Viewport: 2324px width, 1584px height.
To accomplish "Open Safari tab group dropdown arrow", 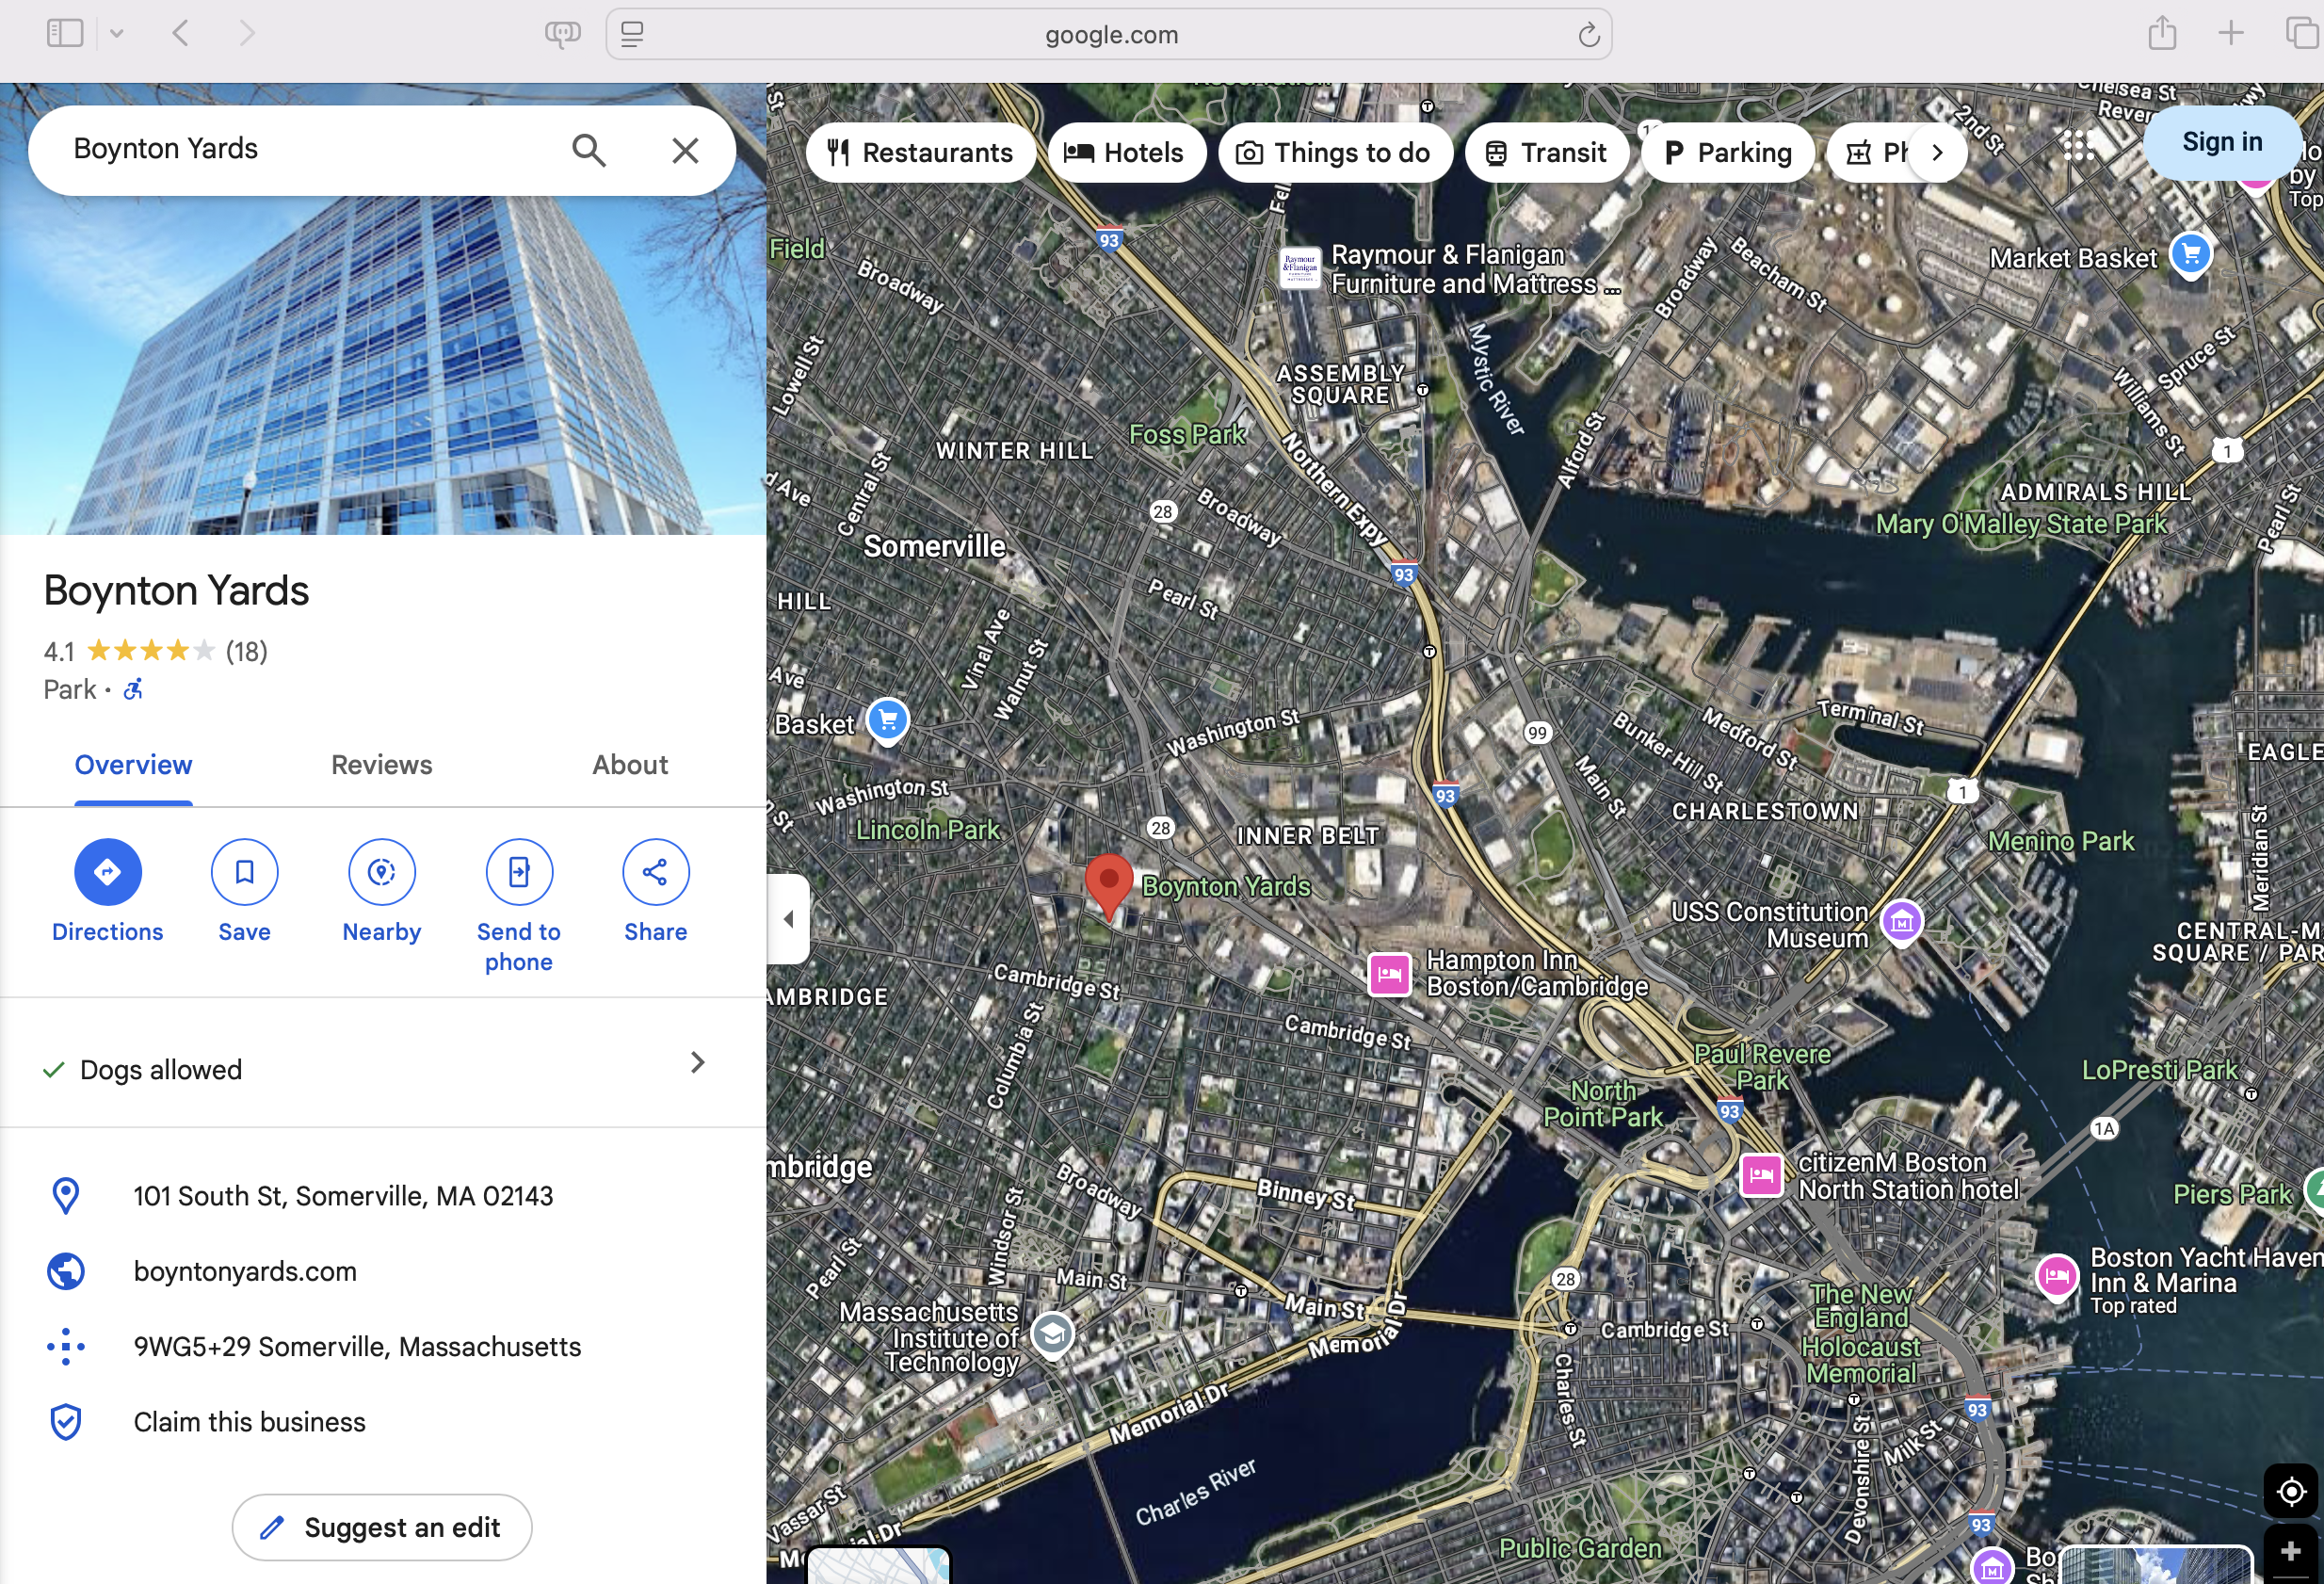I will 117,34.
